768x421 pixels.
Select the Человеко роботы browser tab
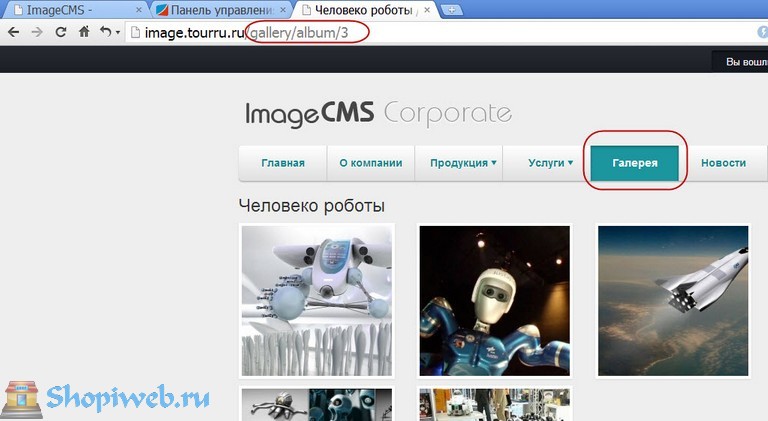click(366, 10)
